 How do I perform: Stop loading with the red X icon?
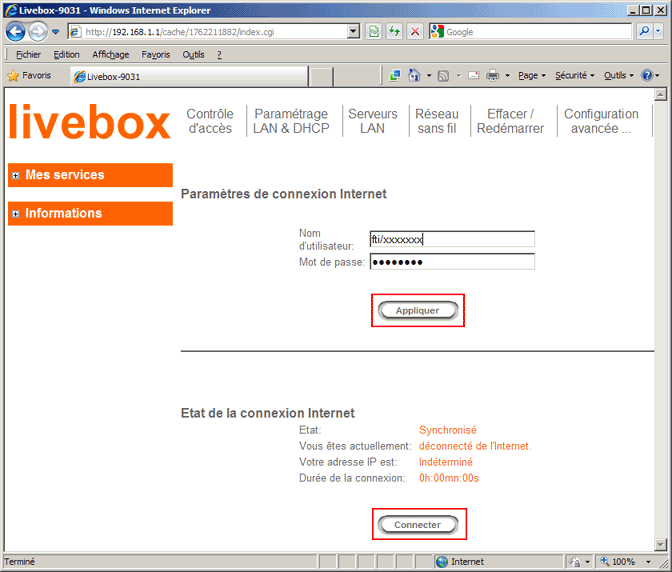click(x=415, y=32)
